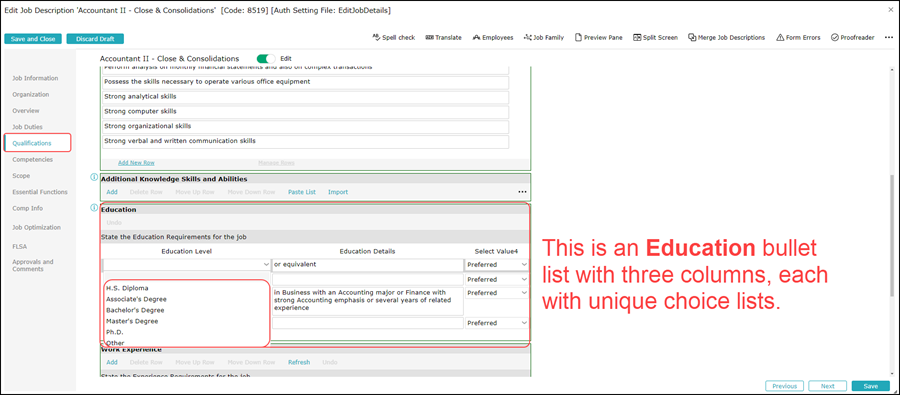Go to Essential Functions section
The image size is (900, 395).
(x=40, y=192)
